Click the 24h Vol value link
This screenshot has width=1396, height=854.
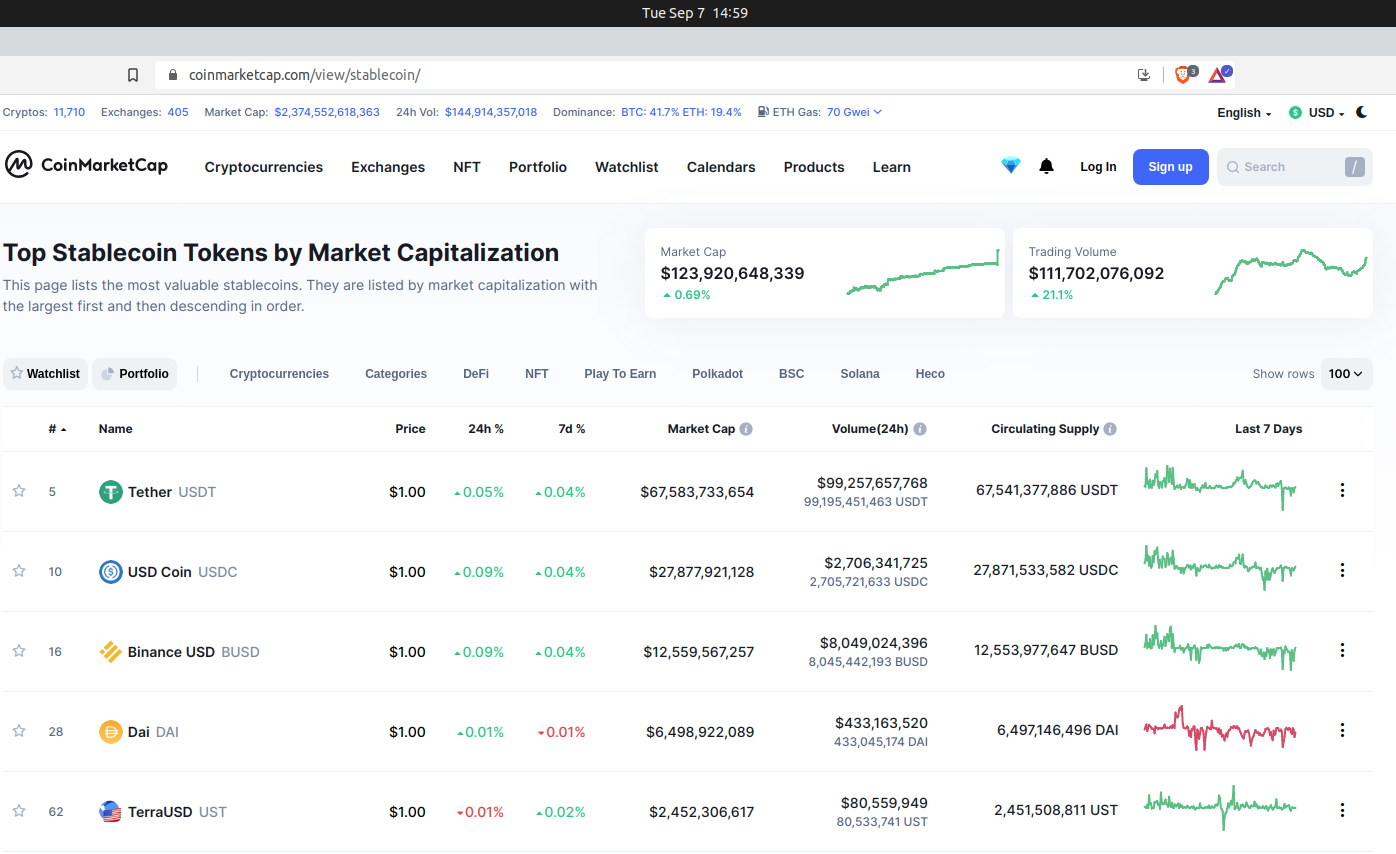(491, 112)
